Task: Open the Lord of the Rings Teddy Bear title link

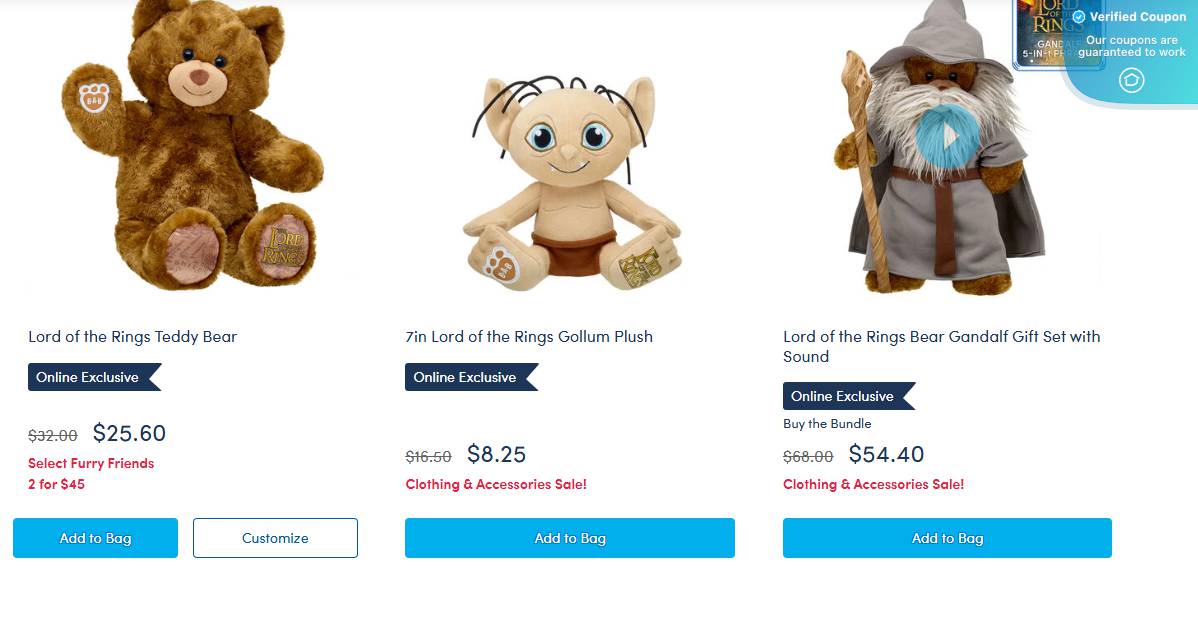Action: pos(133,336)
